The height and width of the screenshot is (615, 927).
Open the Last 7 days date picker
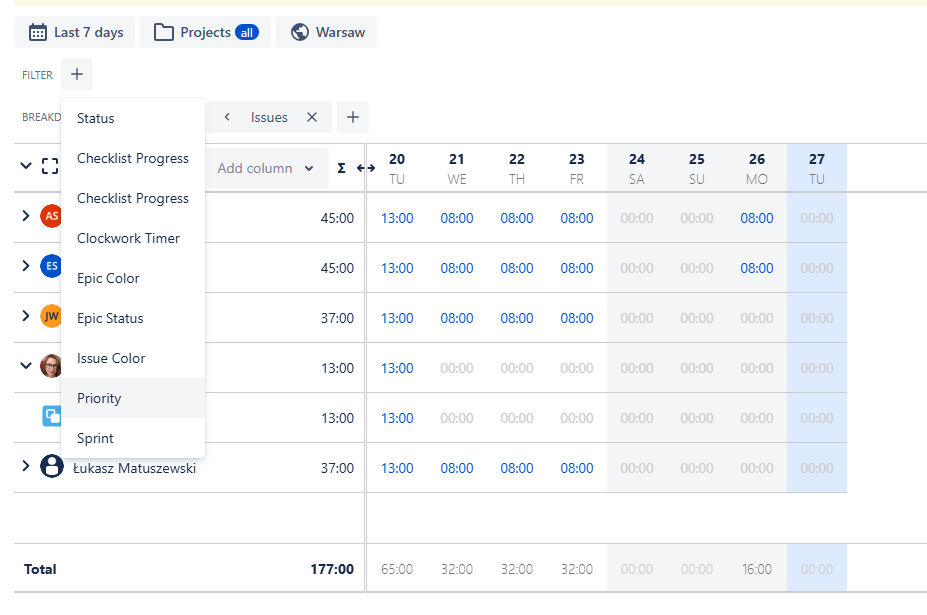[76, 32]
